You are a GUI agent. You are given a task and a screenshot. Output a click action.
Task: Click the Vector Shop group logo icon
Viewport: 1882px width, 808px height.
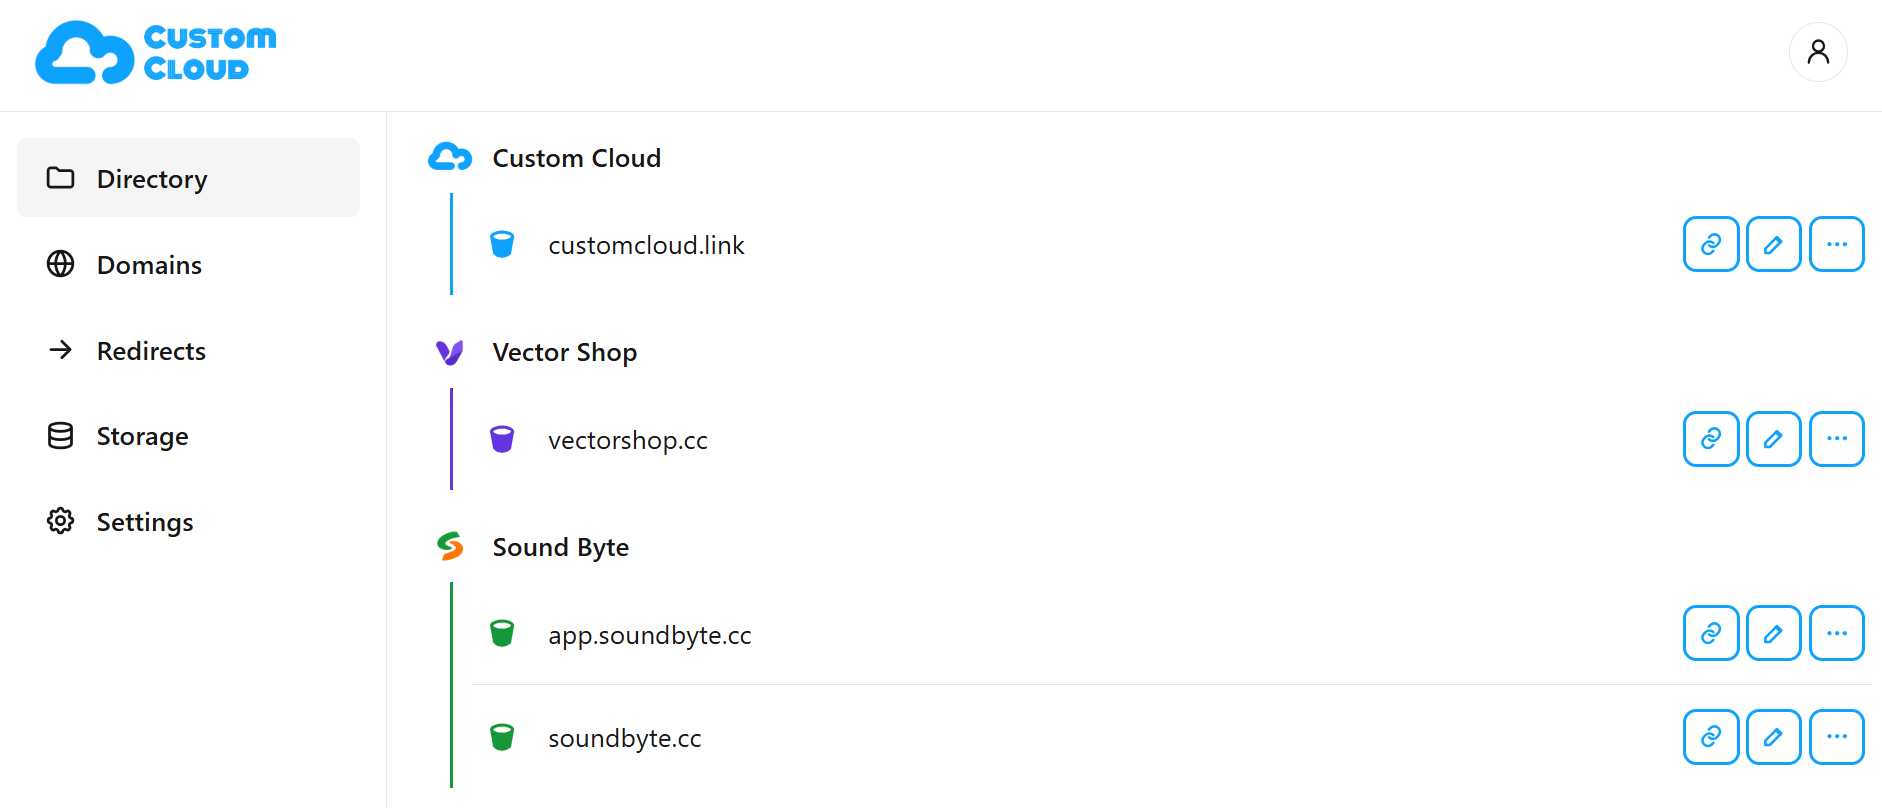coord(450,352)
